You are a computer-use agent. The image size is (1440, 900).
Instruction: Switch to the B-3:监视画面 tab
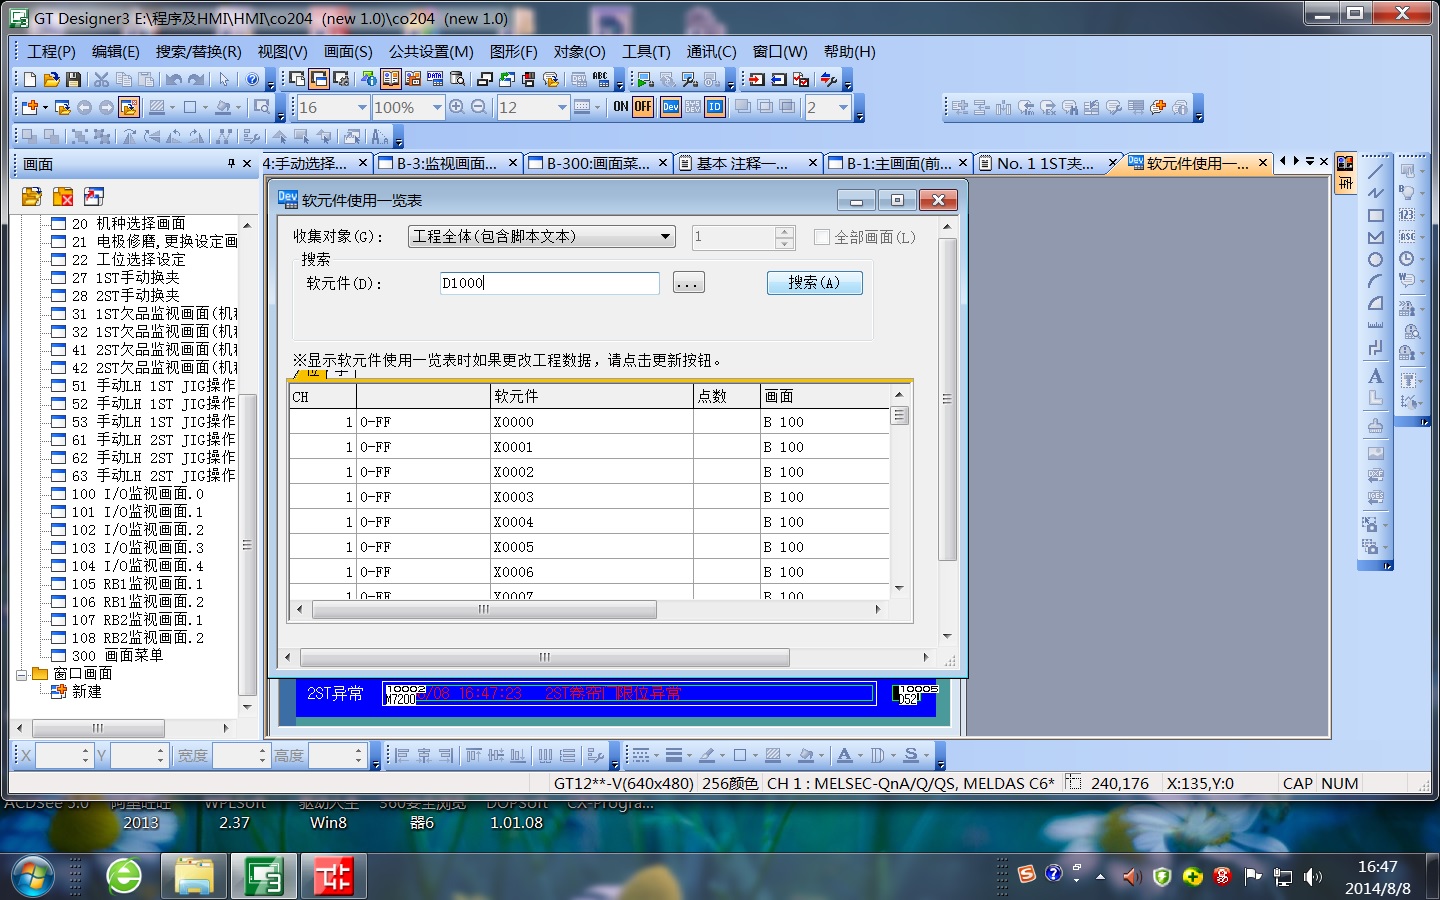click(x=446, y=163)
